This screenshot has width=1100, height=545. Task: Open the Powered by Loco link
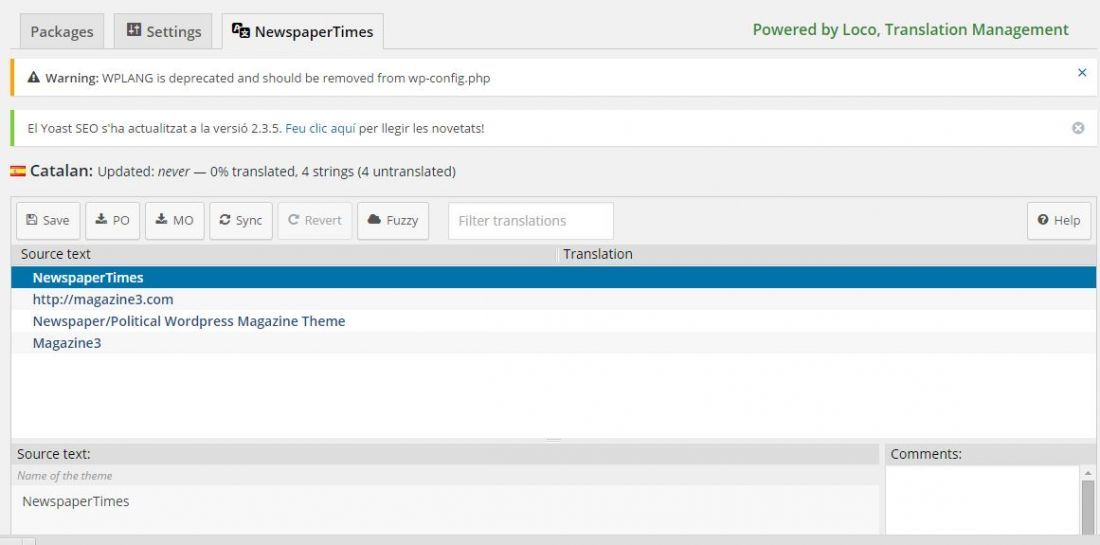tap(910, 29)
